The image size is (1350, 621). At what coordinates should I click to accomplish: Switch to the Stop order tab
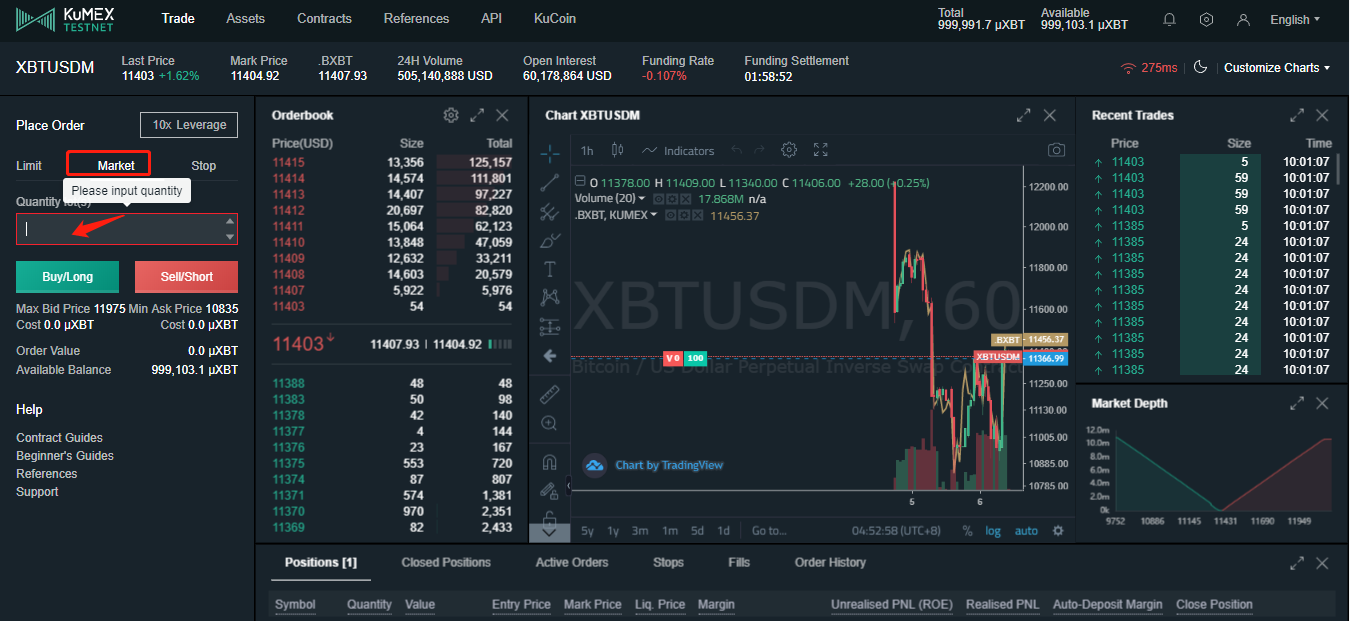(204, 165)
